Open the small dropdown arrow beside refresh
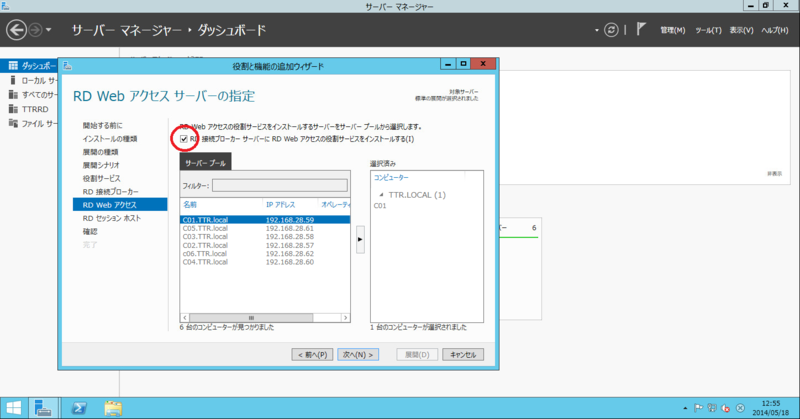The height and width of the screenshot is (419, 800). 596,31
